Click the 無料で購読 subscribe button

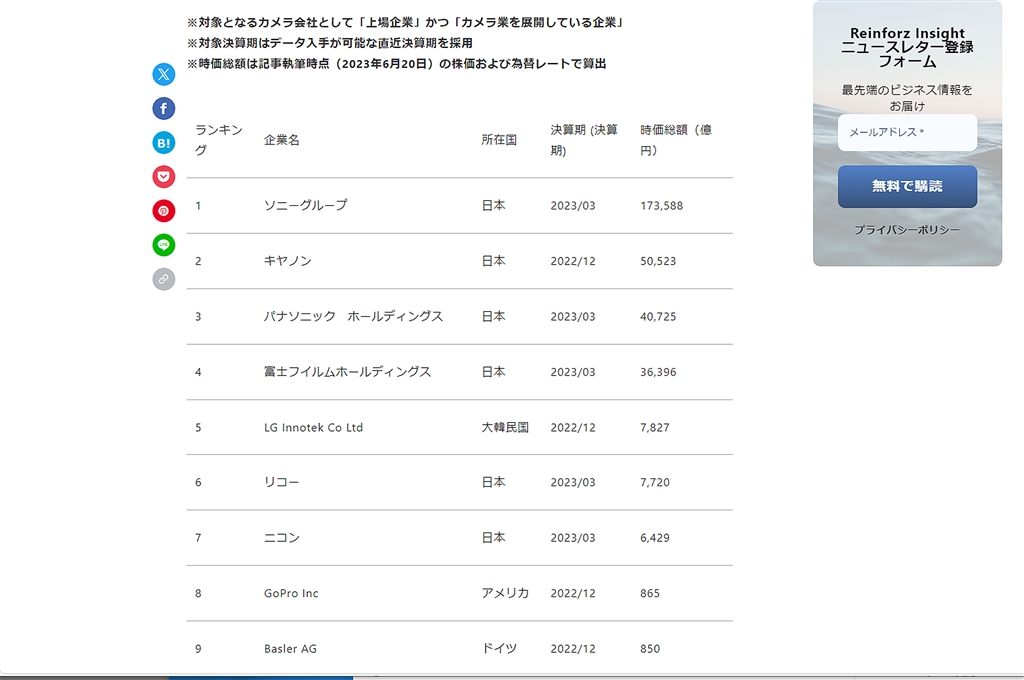point(907,187)
